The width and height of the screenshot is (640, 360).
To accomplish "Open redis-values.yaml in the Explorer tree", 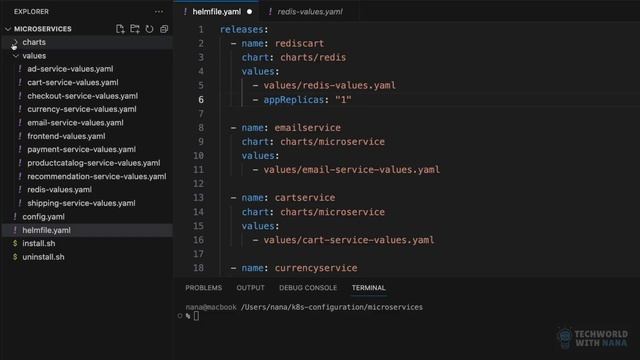I will [60, 190].
